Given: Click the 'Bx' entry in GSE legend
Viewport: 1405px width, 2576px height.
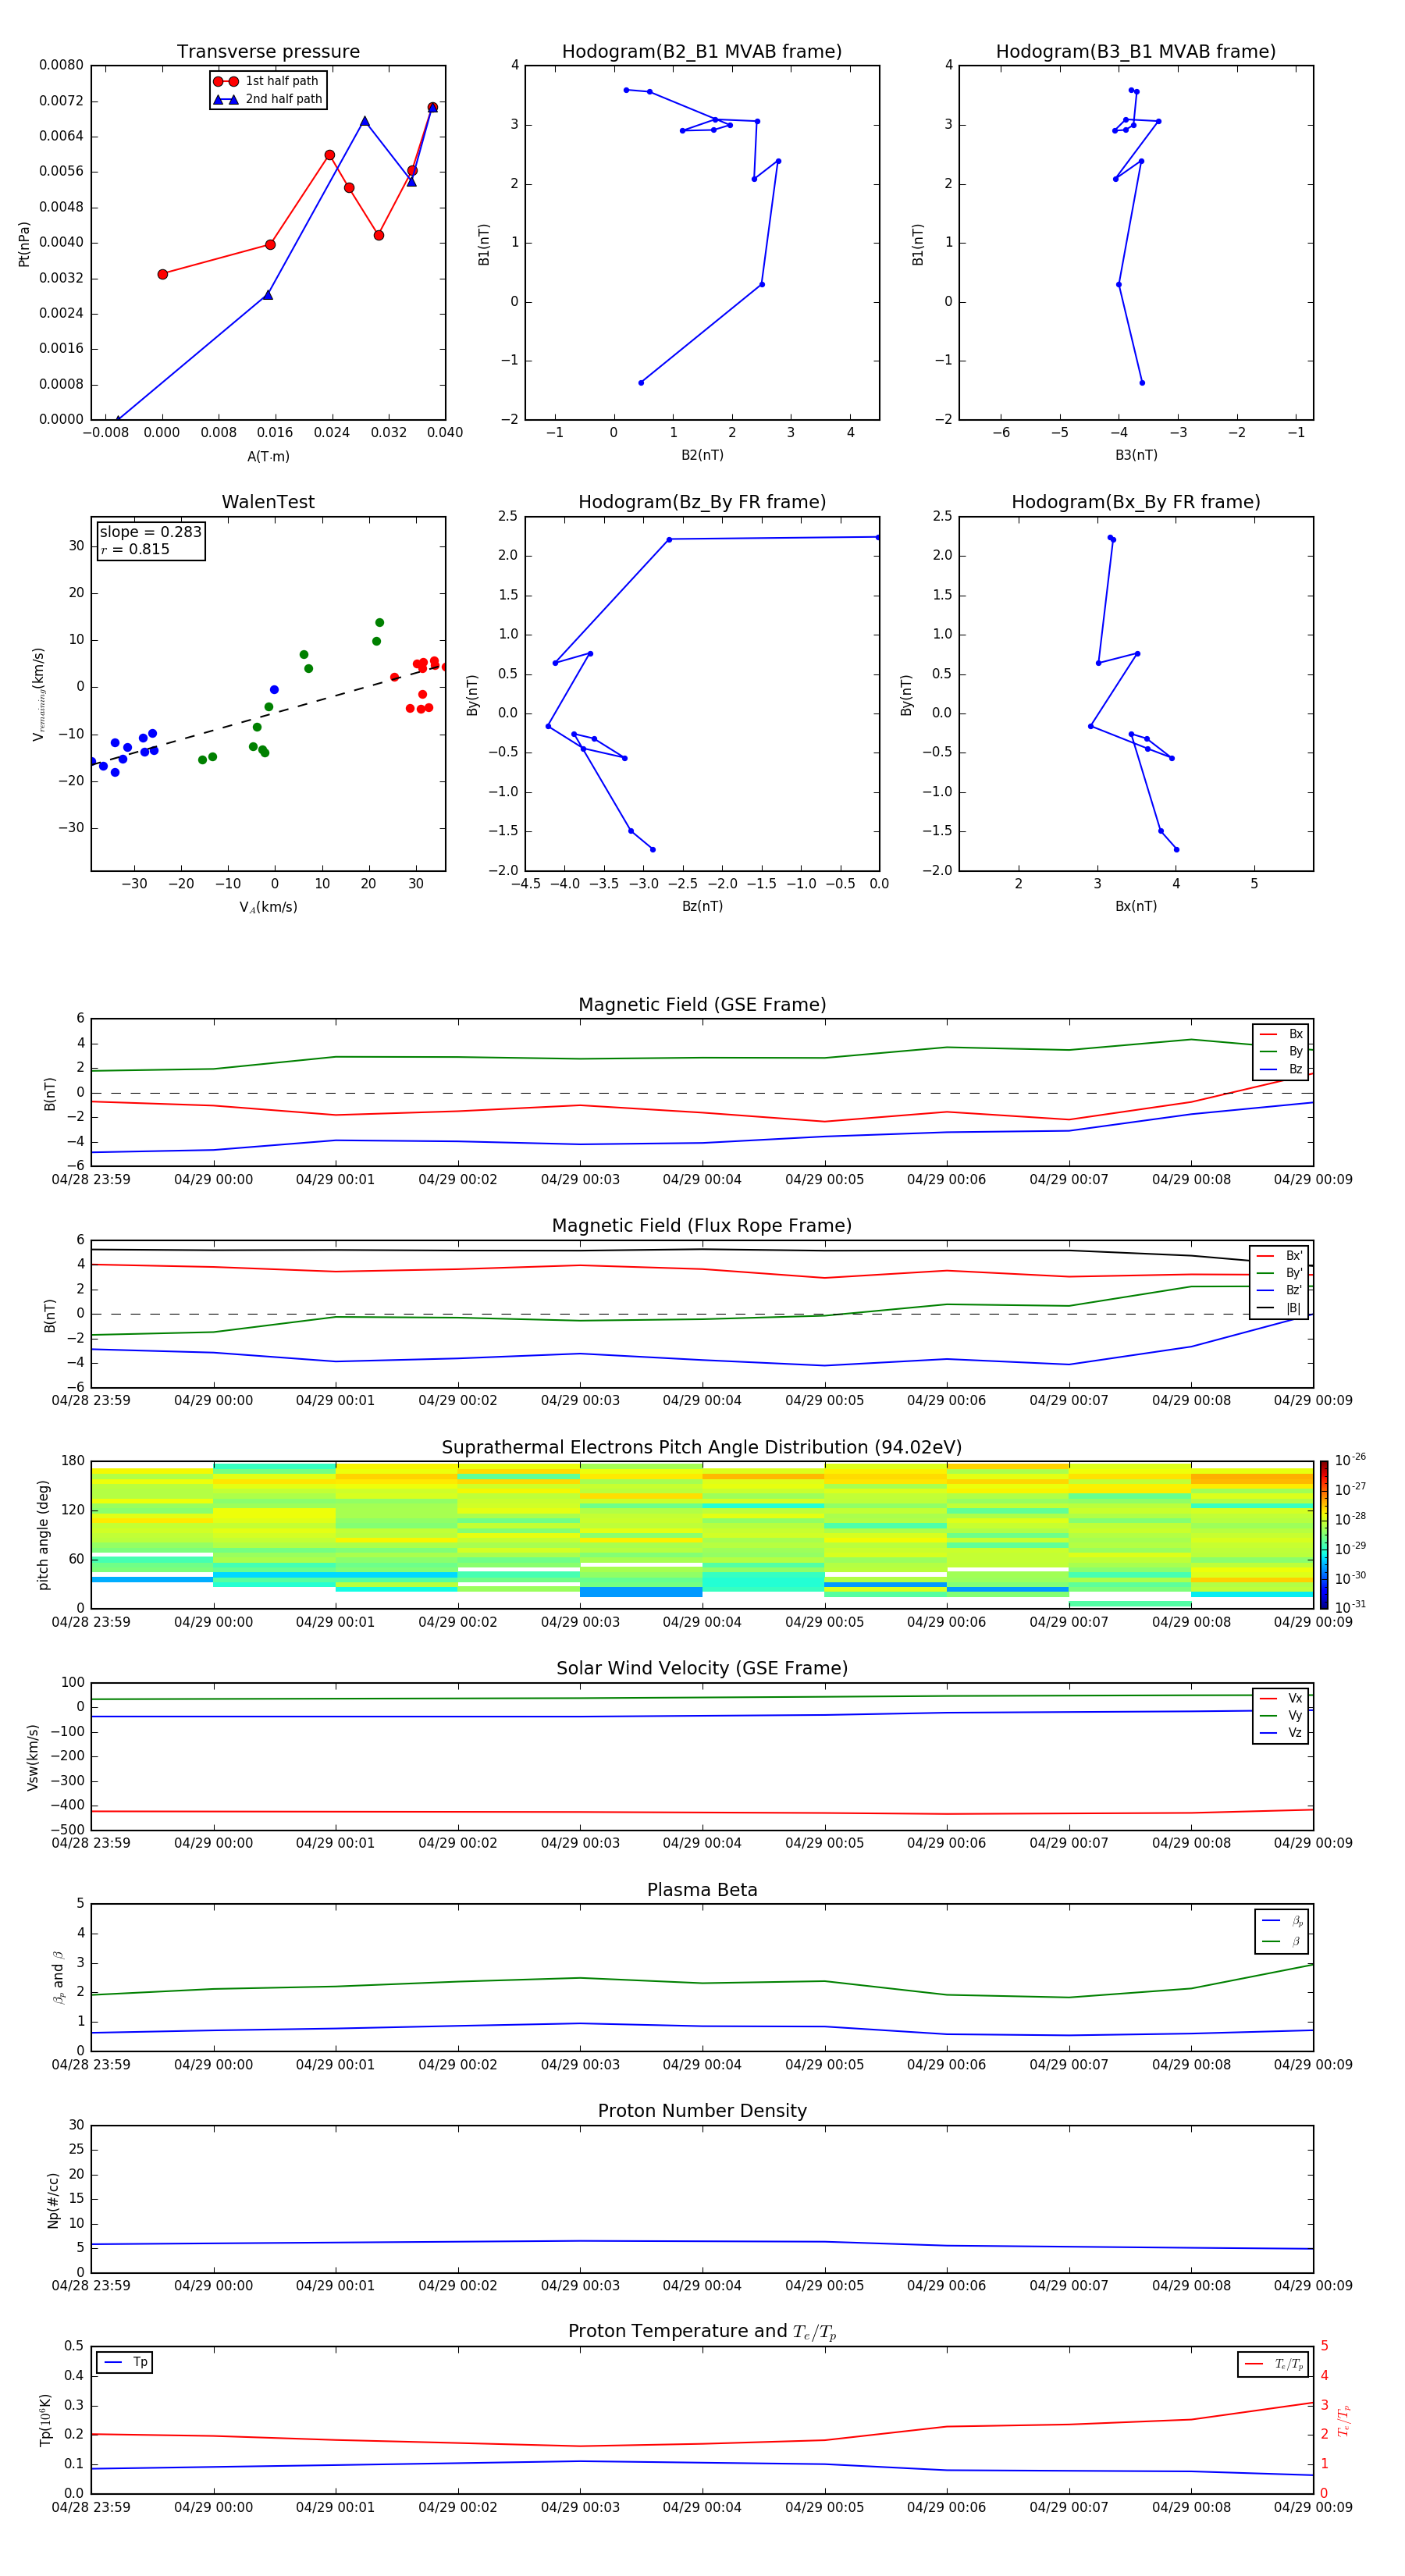Looking at the screenshot, I should pyautogui.click(x=1282, y=1035).
